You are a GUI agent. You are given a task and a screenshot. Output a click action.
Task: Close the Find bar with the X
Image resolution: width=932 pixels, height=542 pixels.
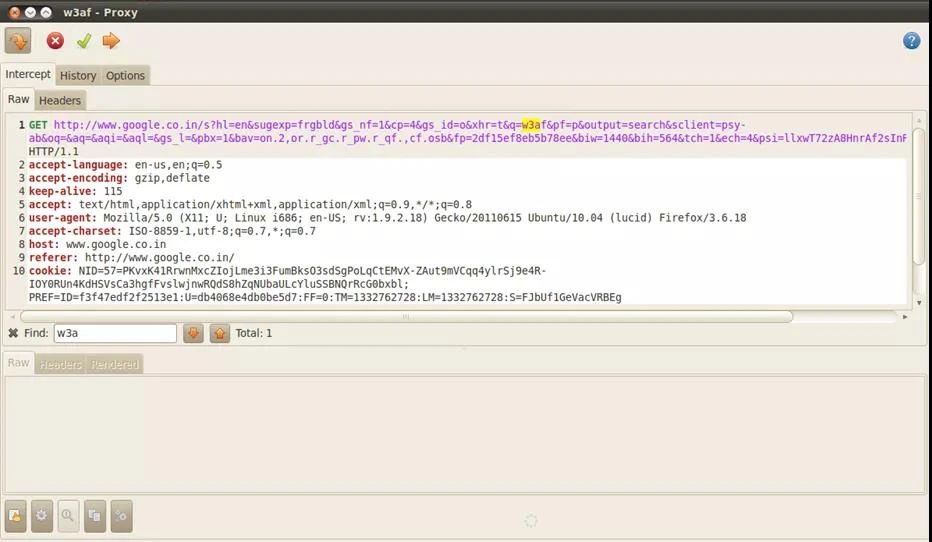pos(13,333)
